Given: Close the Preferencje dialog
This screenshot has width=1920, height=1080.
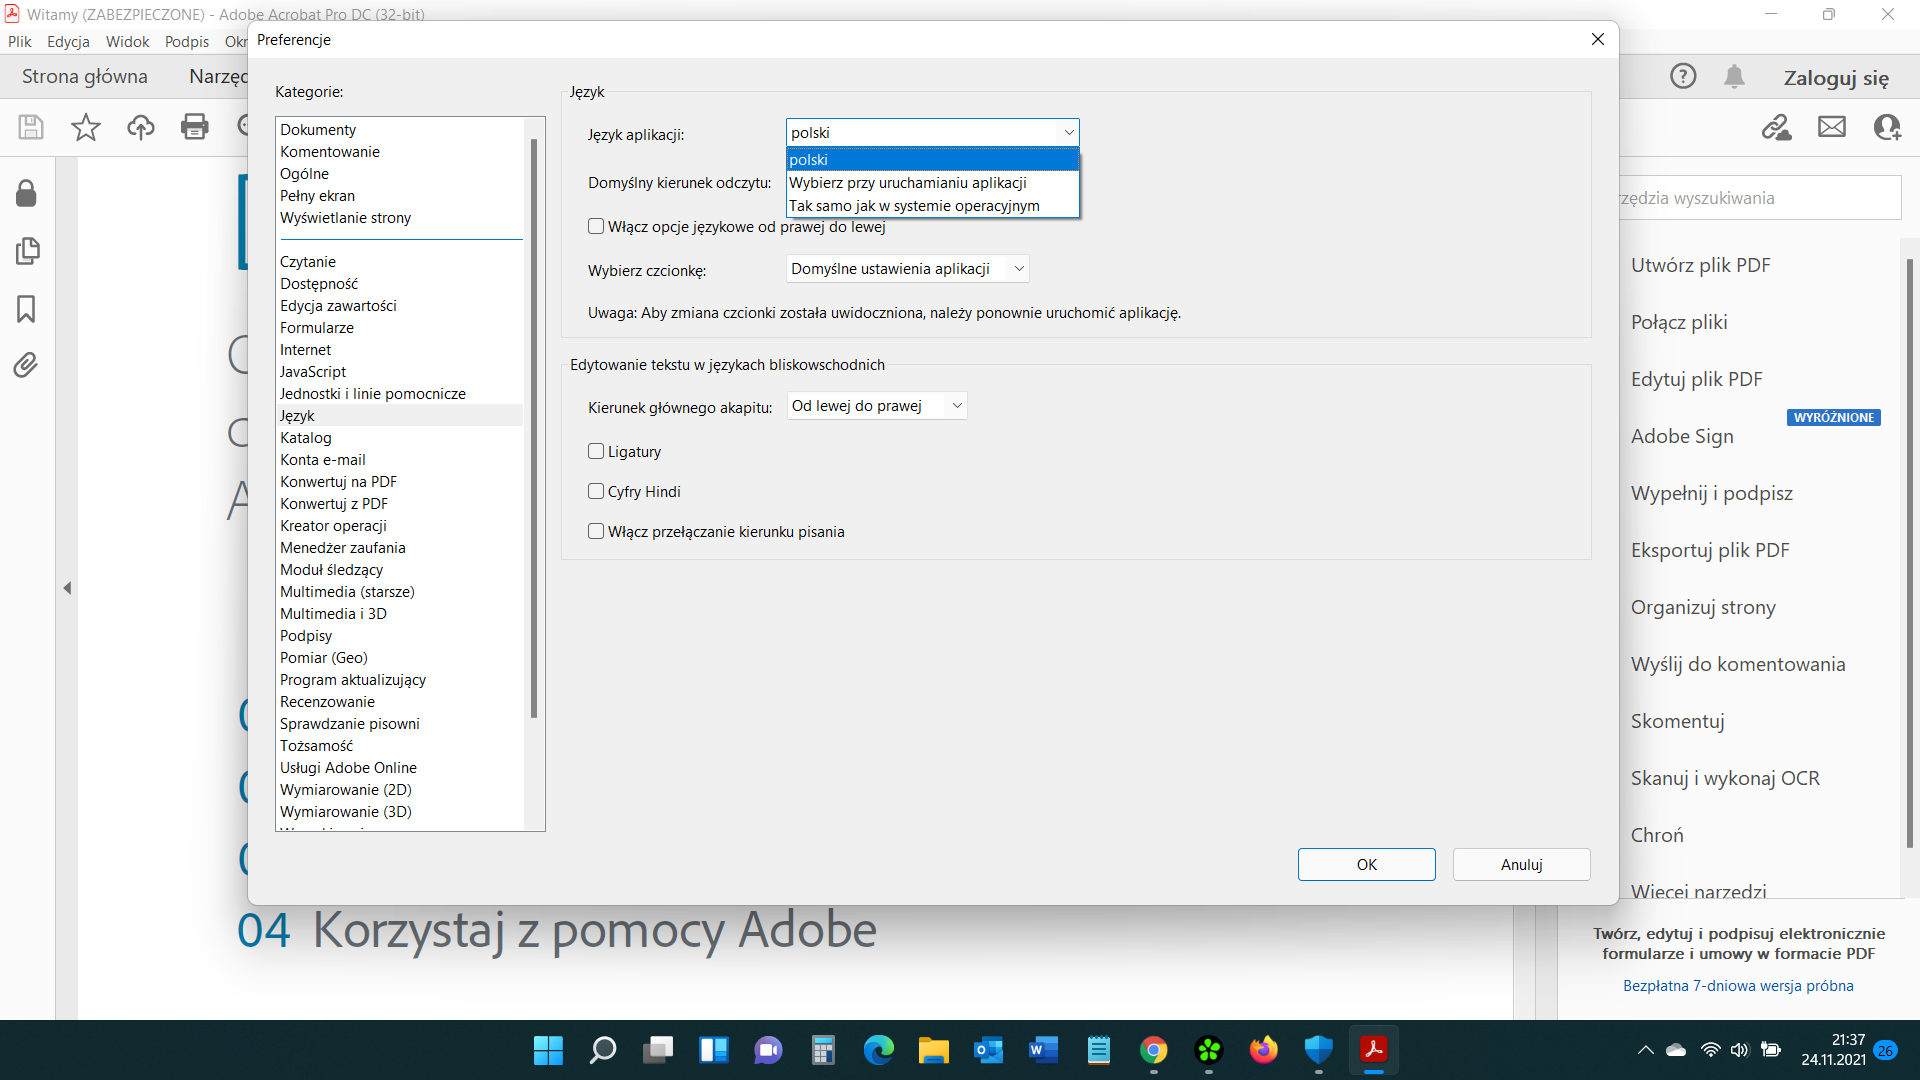Looking at the screenshot, I should pyautogui.click(x=1597, y=39).
